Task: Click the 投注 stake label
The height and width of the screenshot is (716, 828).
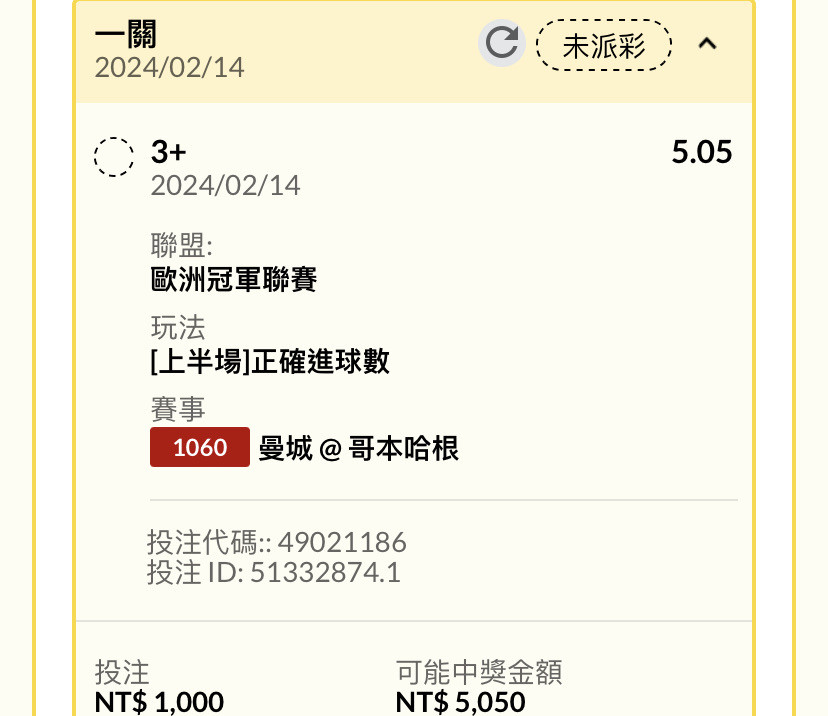Action: [122, 672]
